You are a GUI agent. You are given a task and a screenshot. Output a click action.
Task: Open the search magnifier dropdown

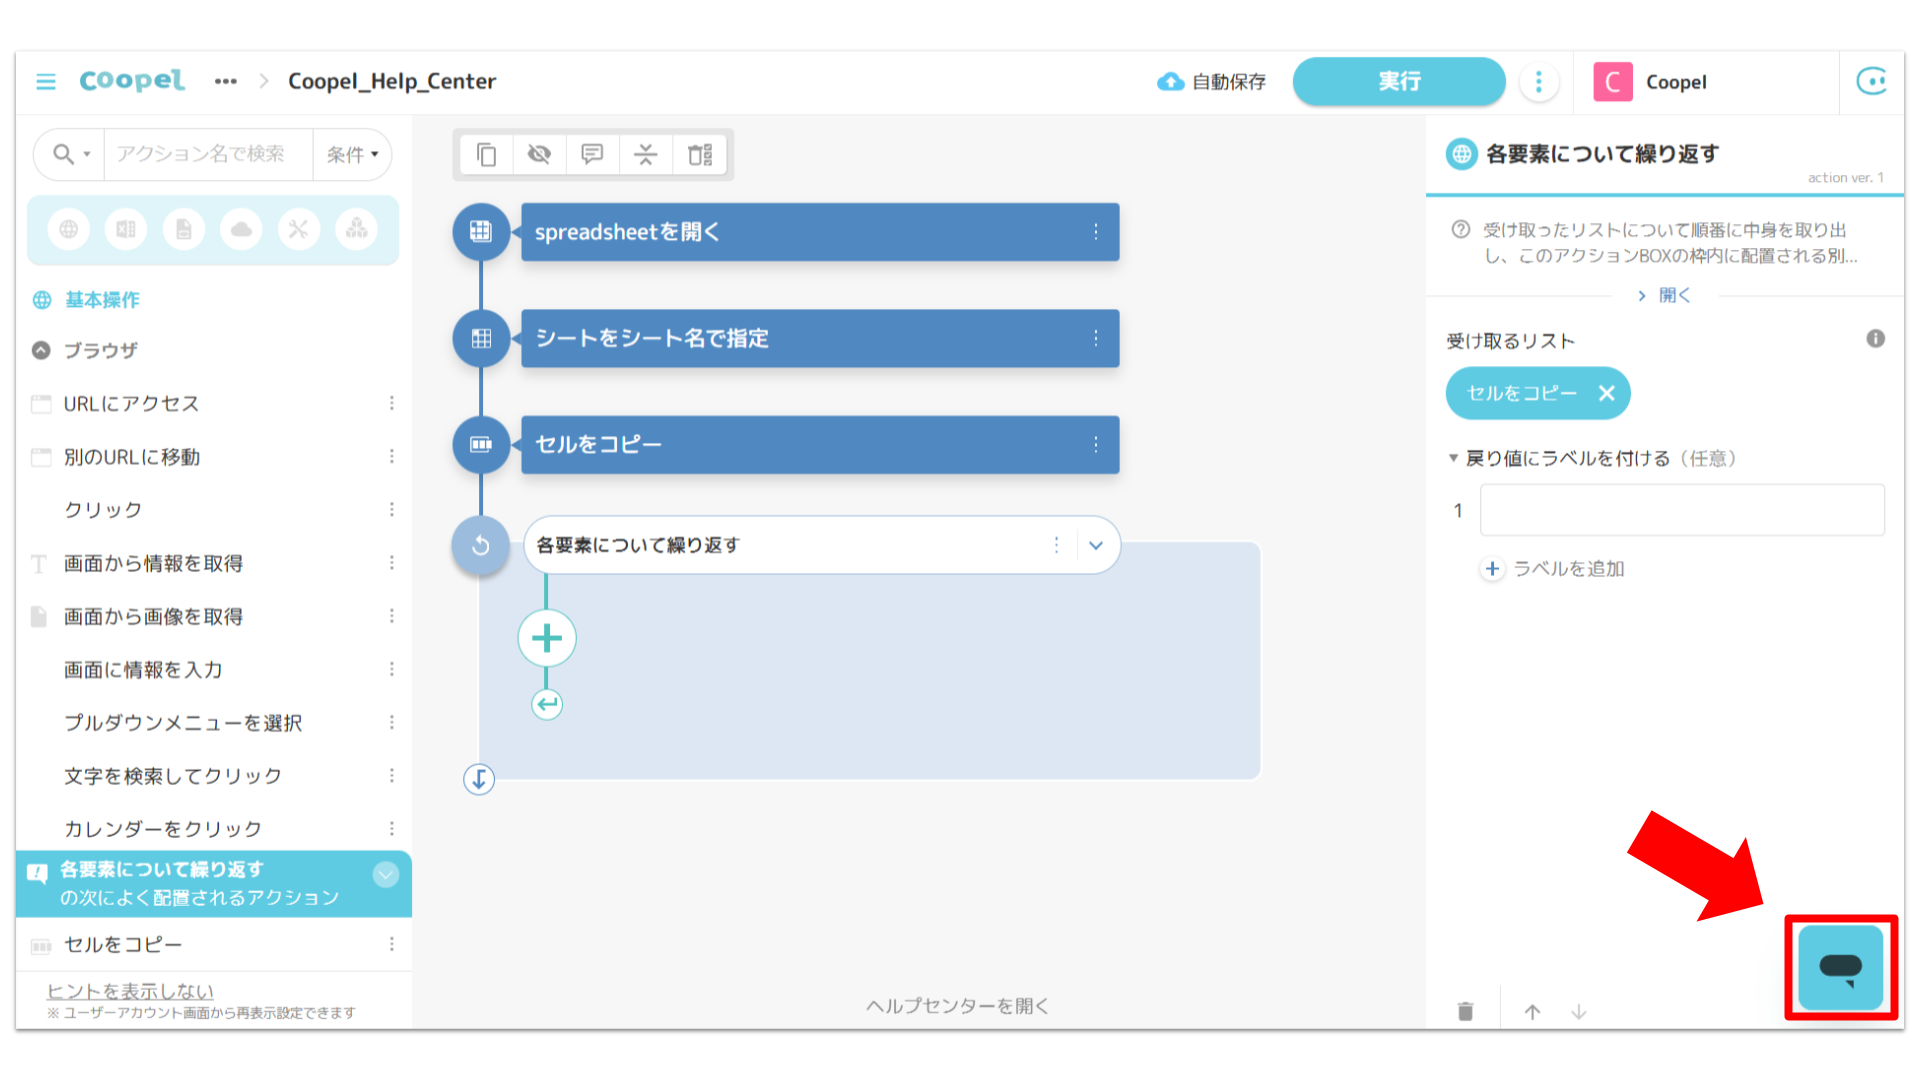(71, 154)
